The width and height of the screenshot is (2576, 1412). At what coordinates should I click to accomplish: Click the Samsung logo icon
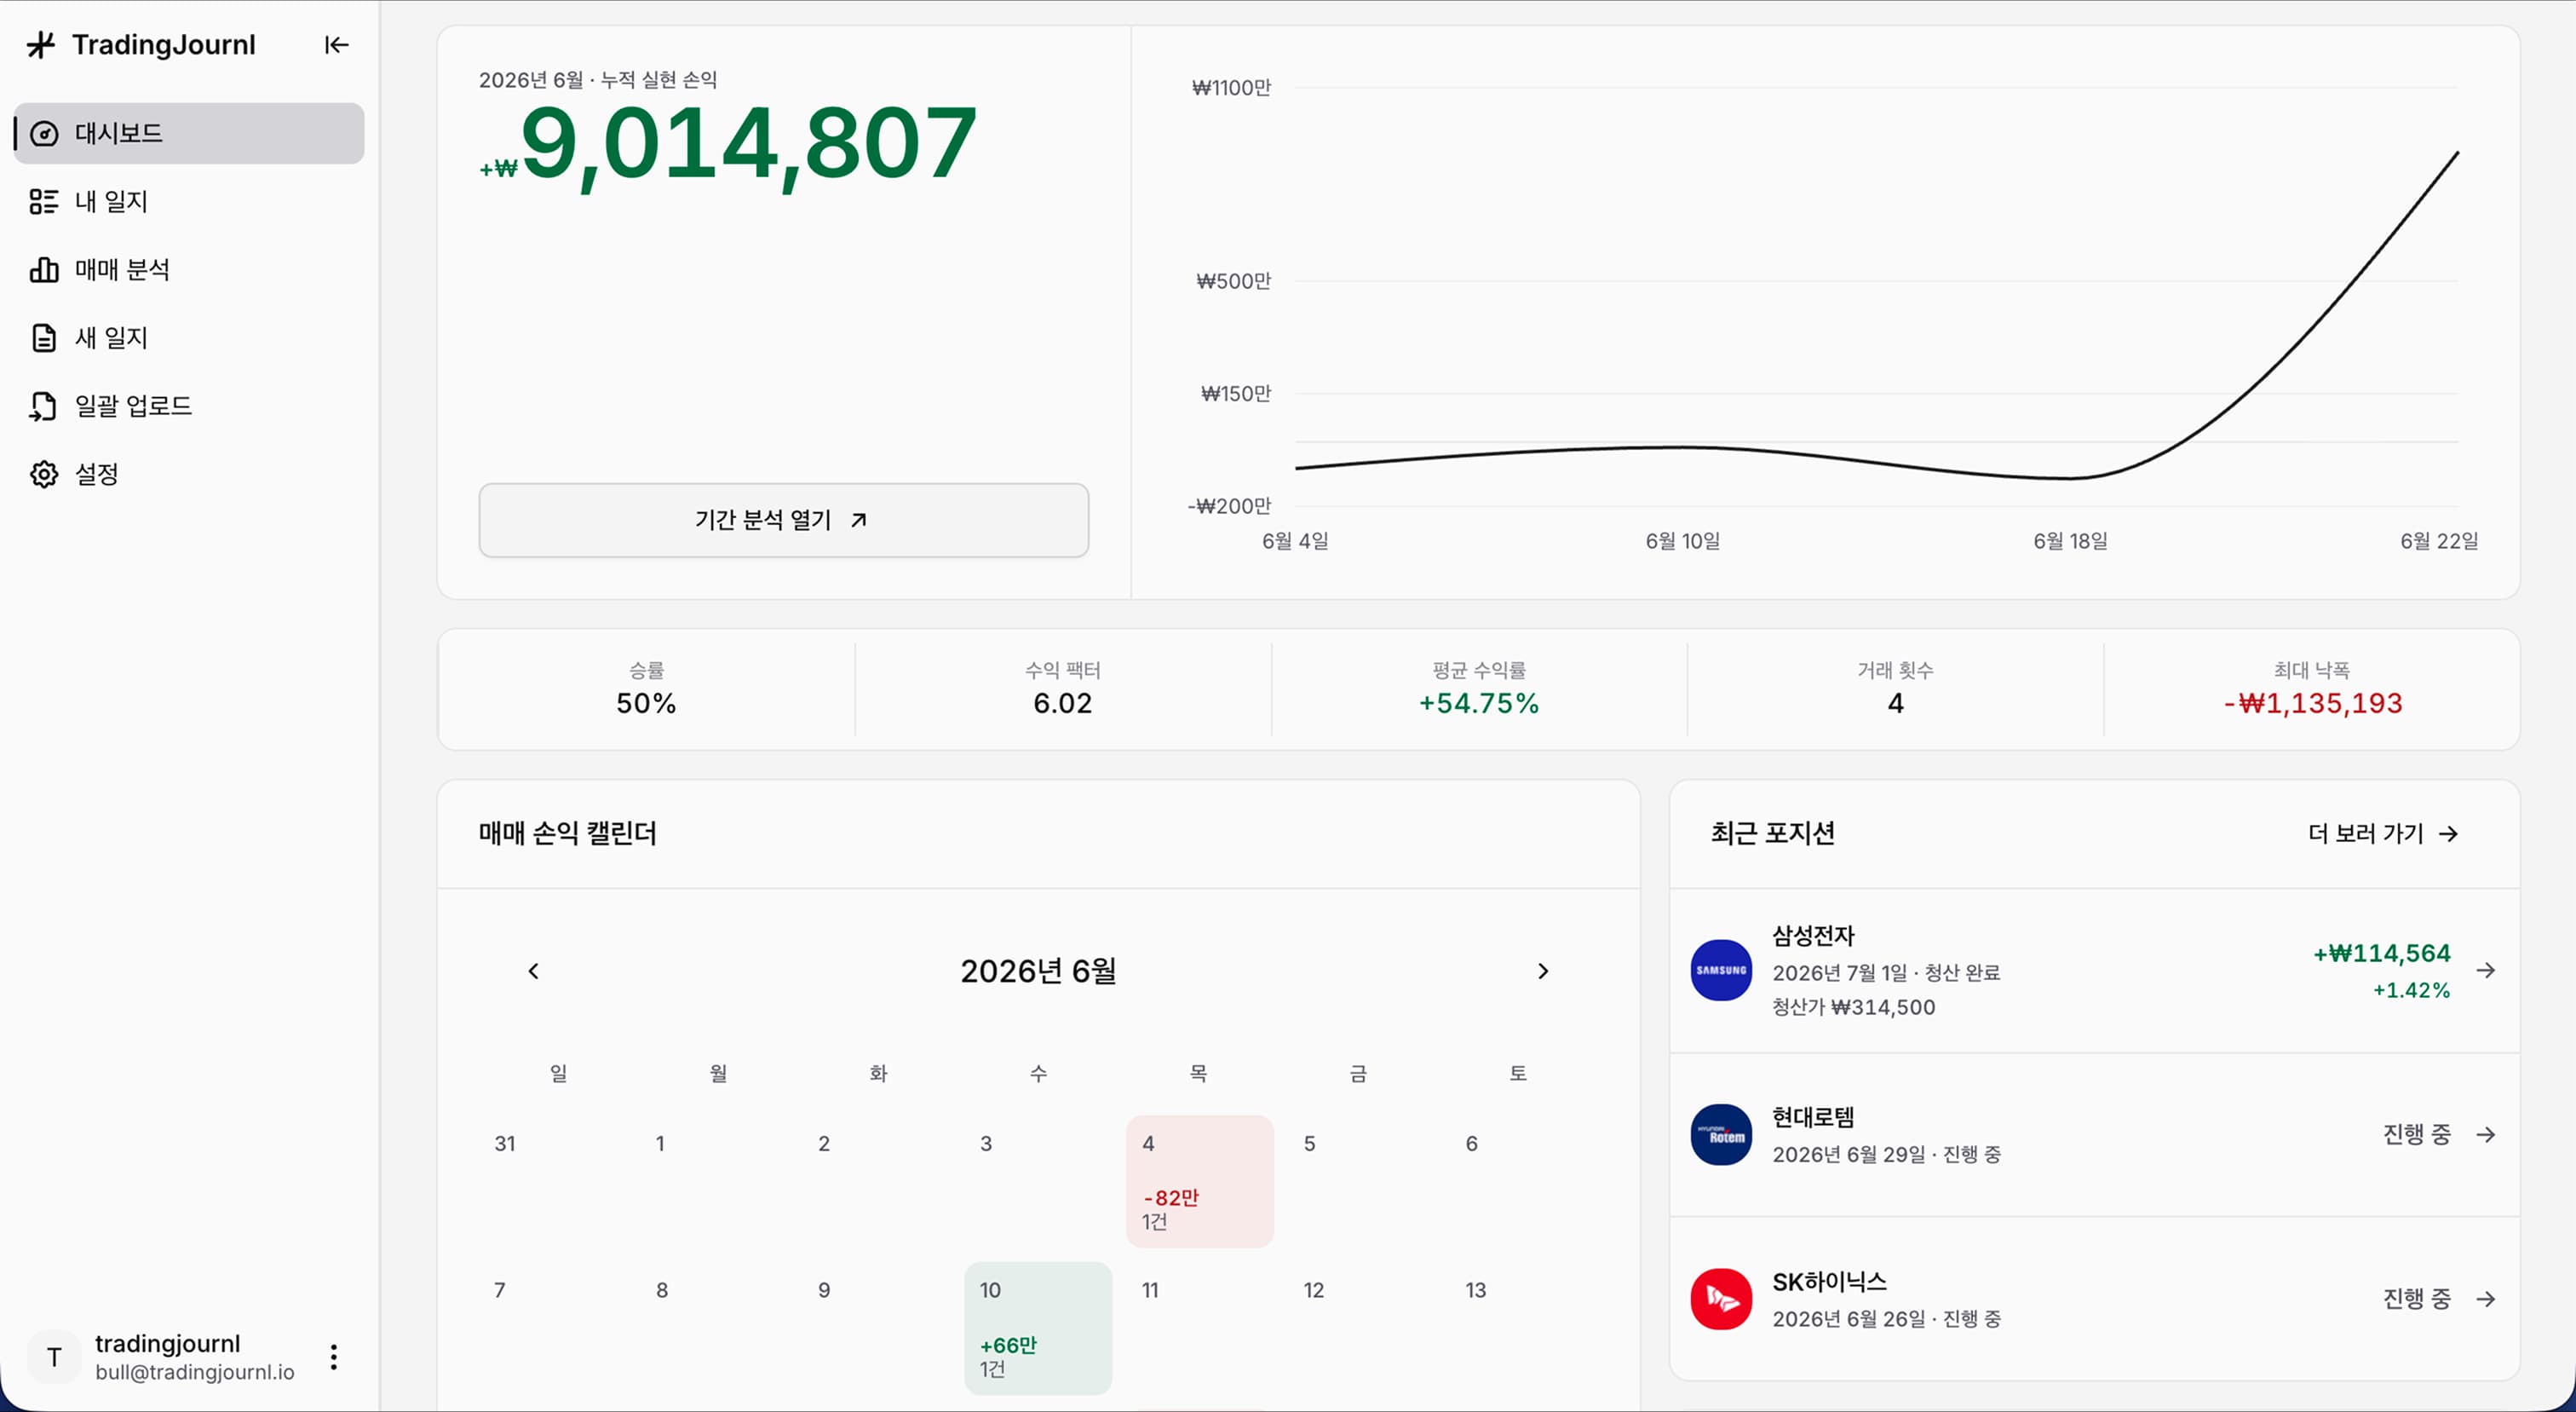(1721, 970)
